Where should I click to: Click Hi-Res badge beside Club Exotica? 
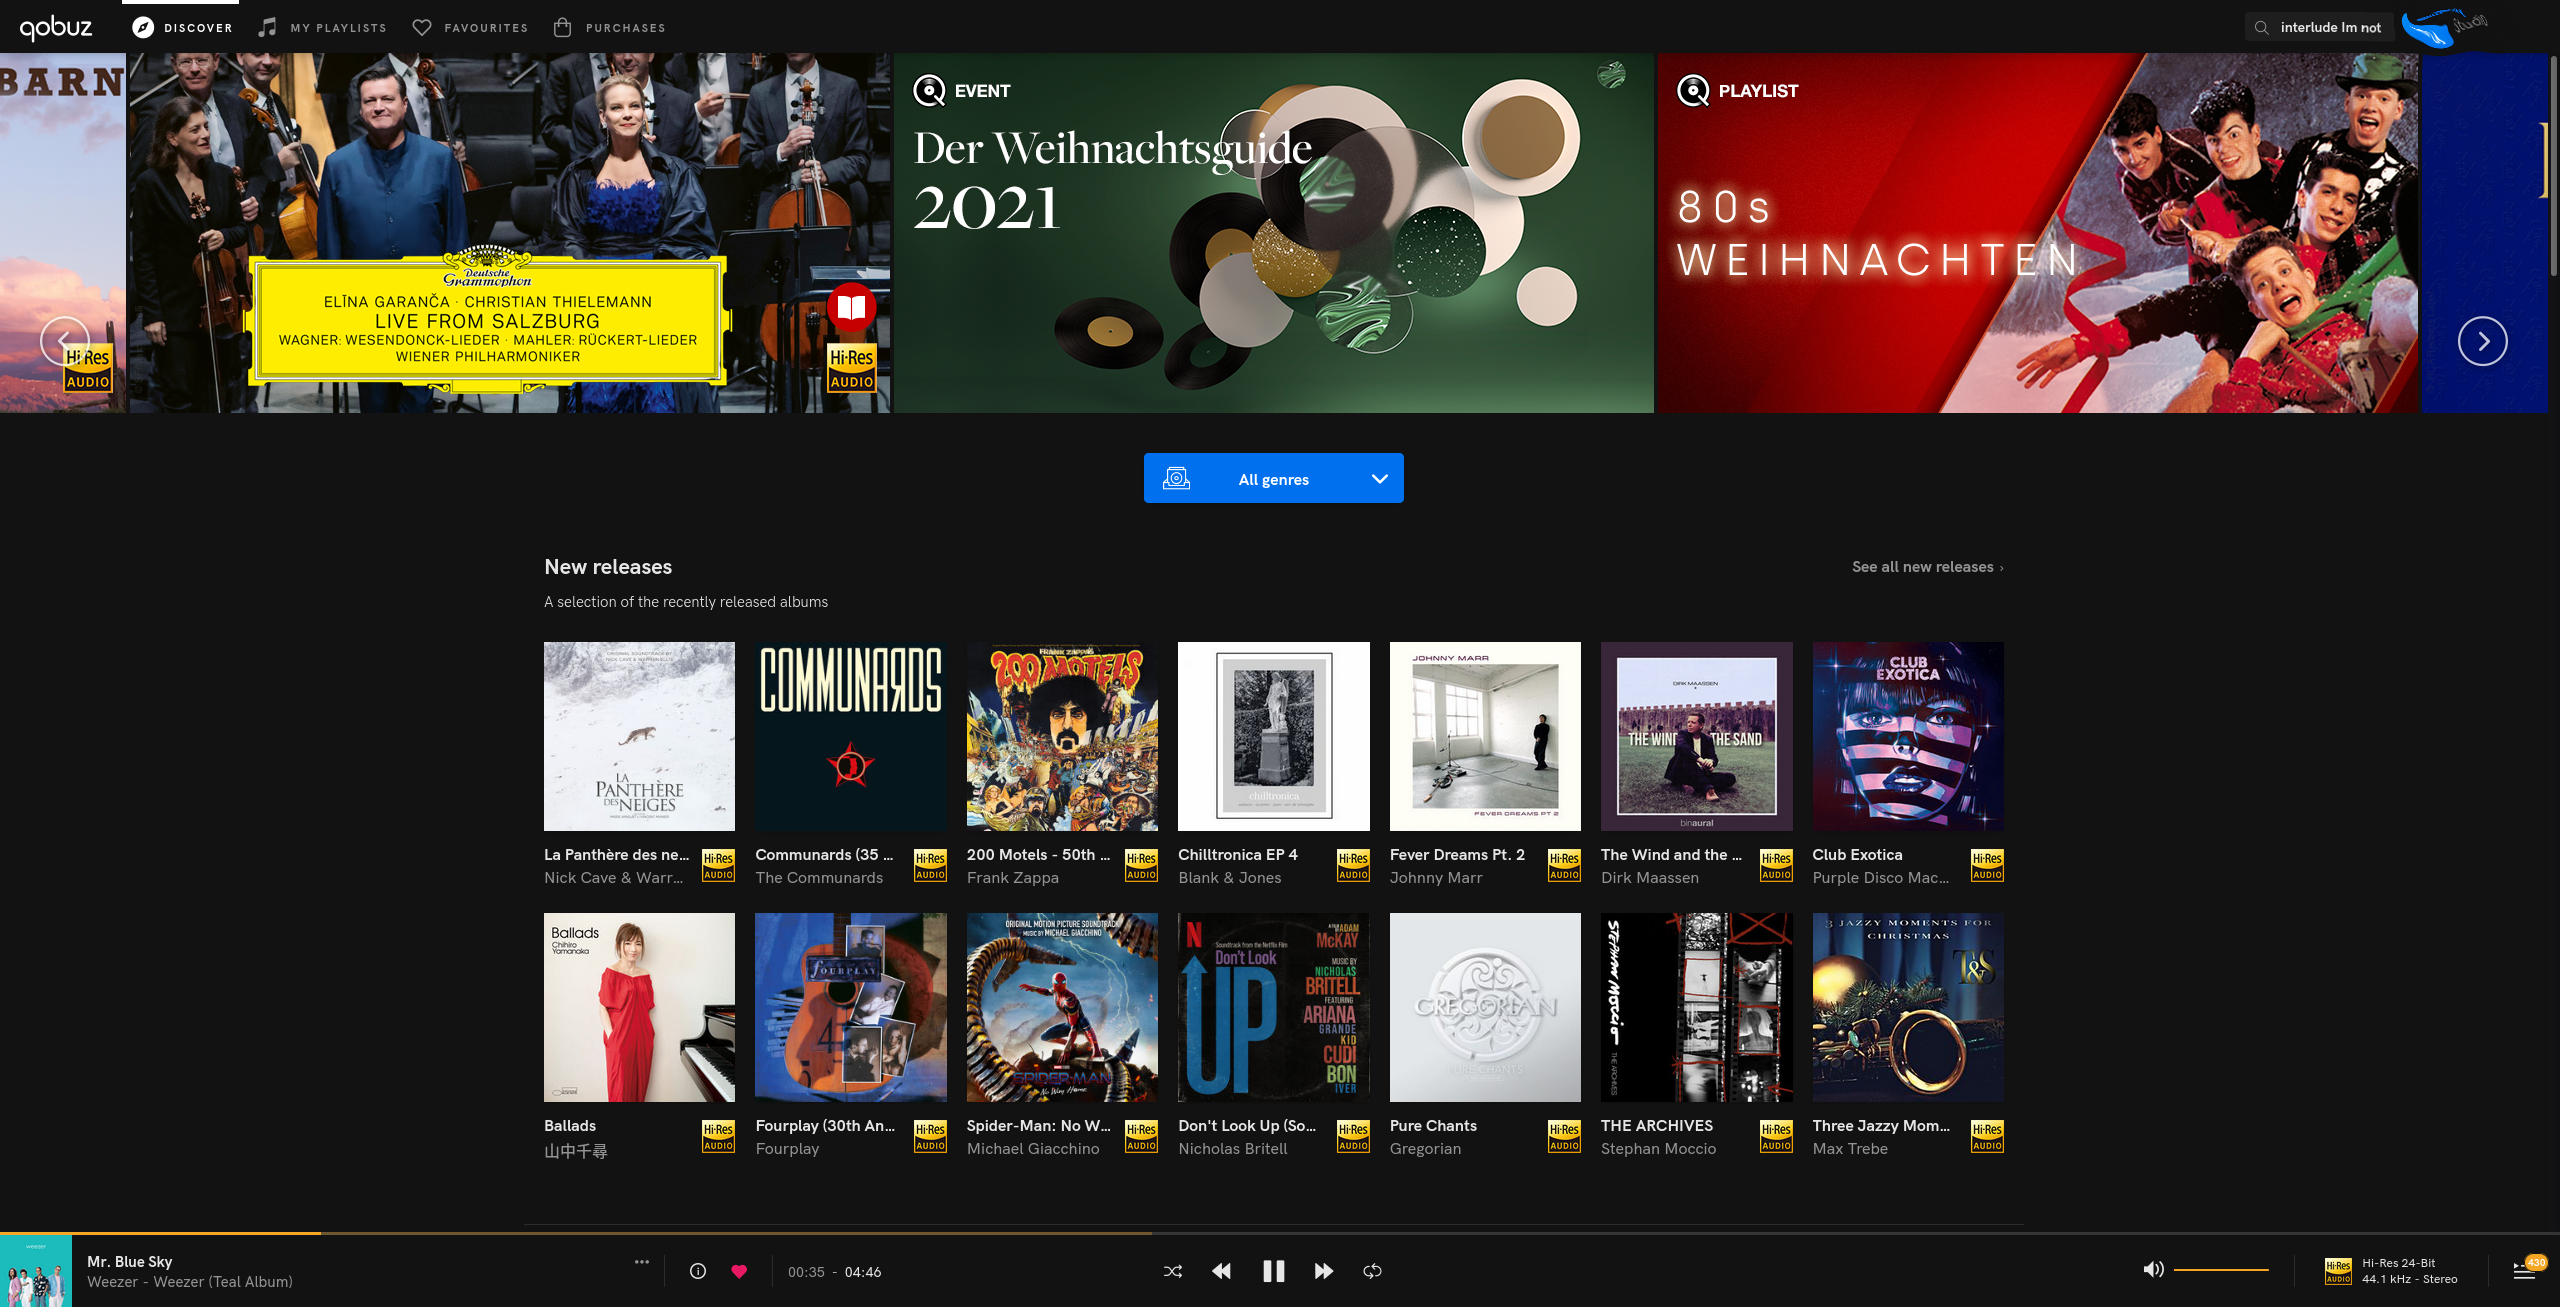click(x=1987, y=865)
